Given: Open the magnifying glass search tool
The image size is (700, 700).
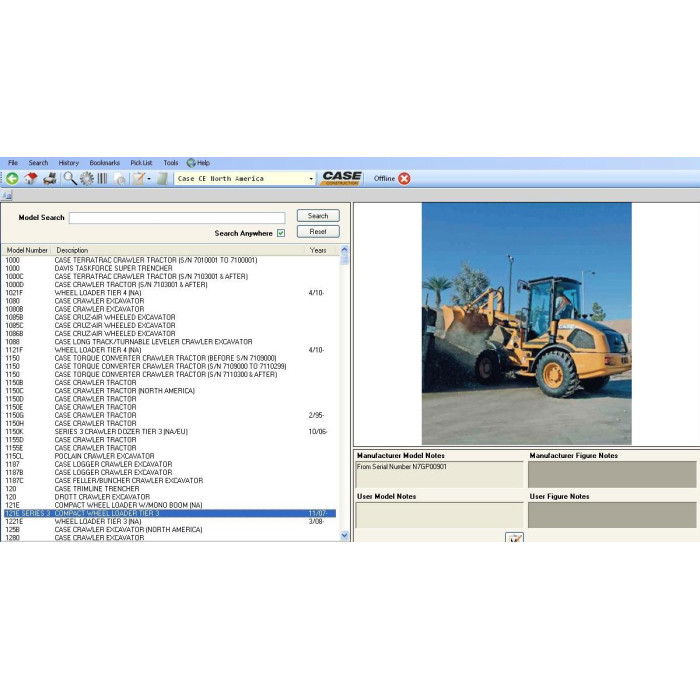Looking at the screenshot, I should (x=70, y=179).
